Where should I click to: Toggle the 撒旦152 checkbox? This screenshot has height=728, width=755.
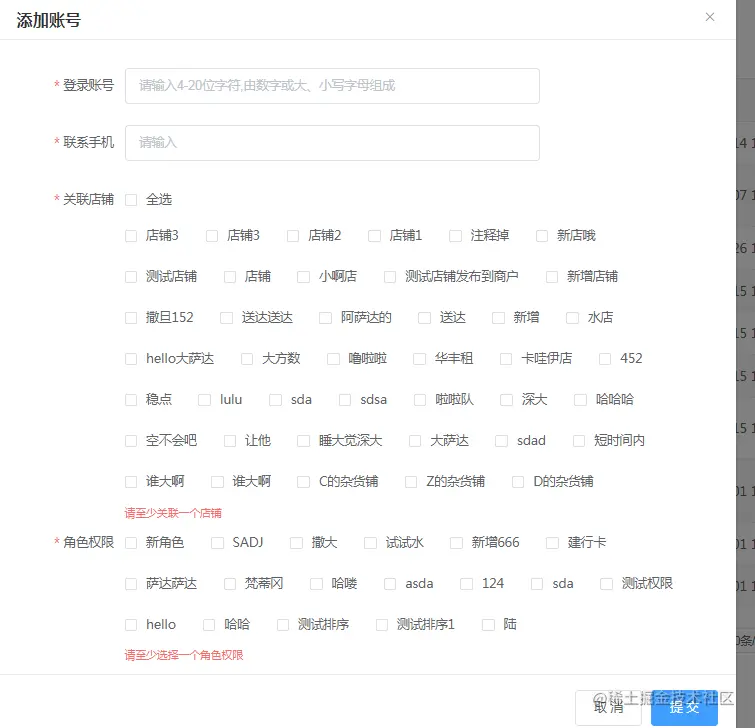[131, 318]
